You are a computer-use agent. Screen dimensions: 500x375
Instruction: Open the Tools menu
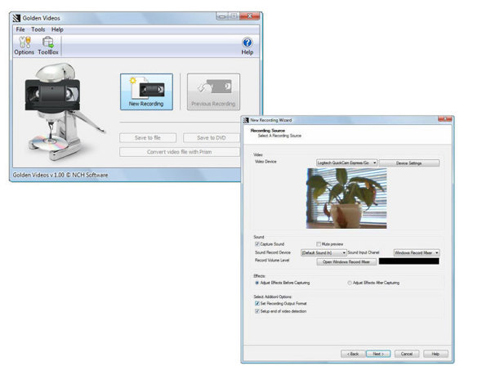tap(38, 29)
